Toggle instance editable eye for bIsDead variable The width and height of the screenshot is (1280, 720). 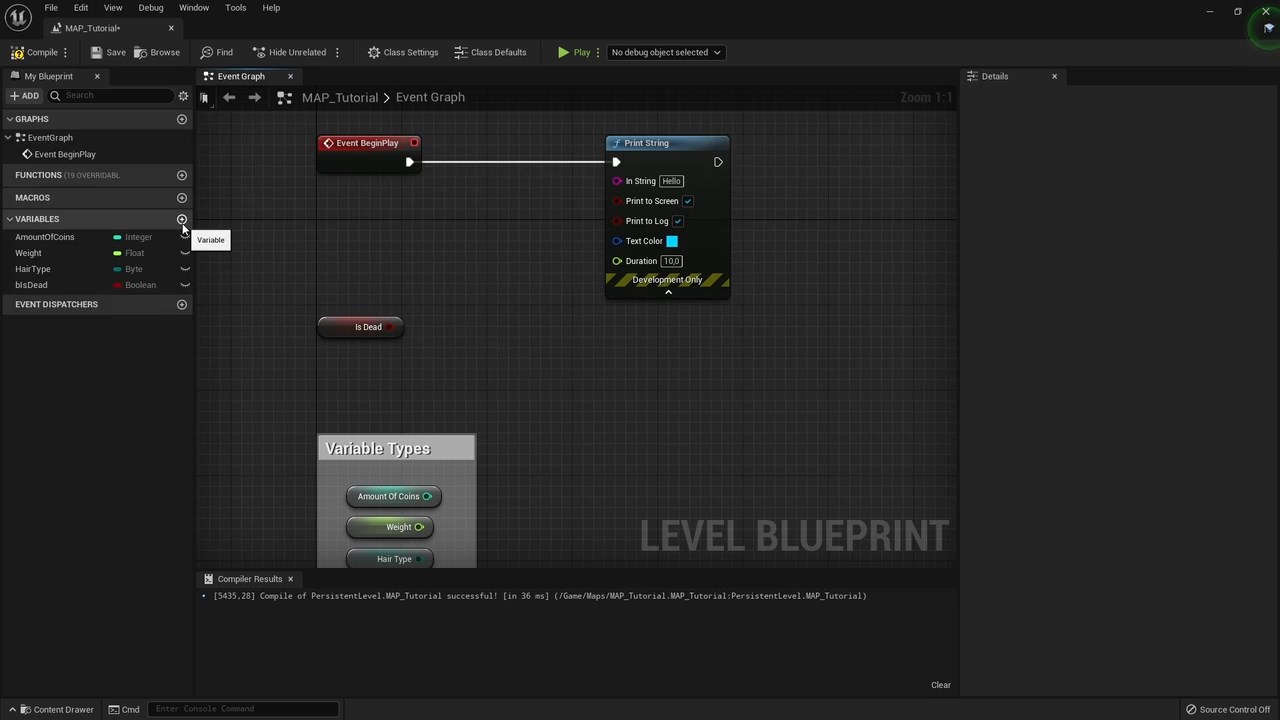pos(185,285)
